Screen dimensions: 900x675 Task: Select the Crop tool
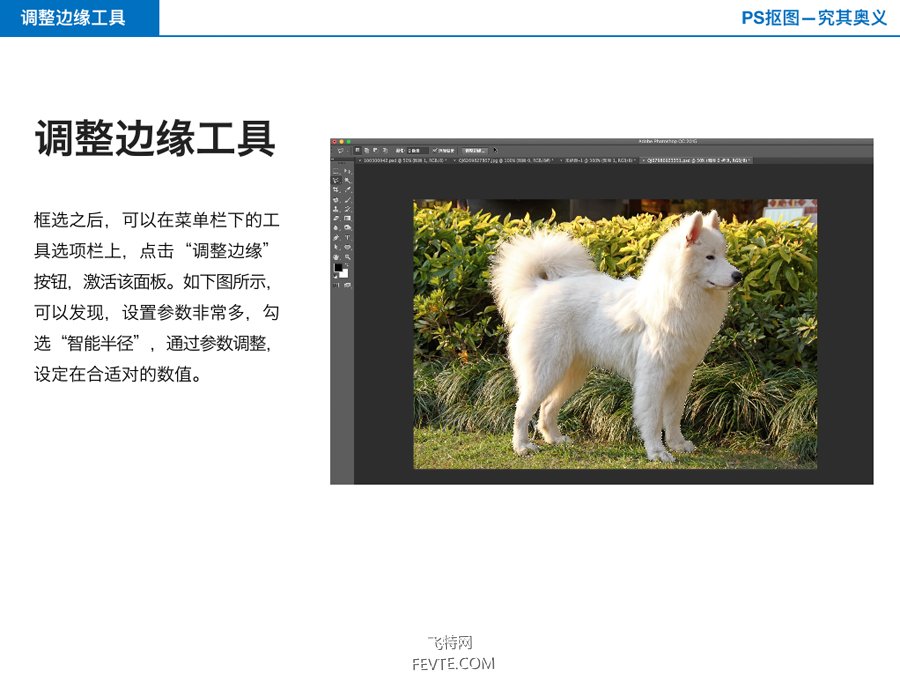pyautogui.click(x=336, y=189)
